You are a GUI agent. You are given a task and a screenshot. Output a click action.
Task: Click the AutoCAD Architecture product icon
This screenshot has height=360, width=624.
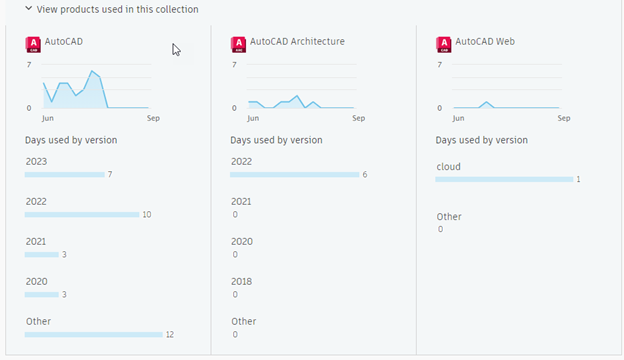tap(238, 45)
